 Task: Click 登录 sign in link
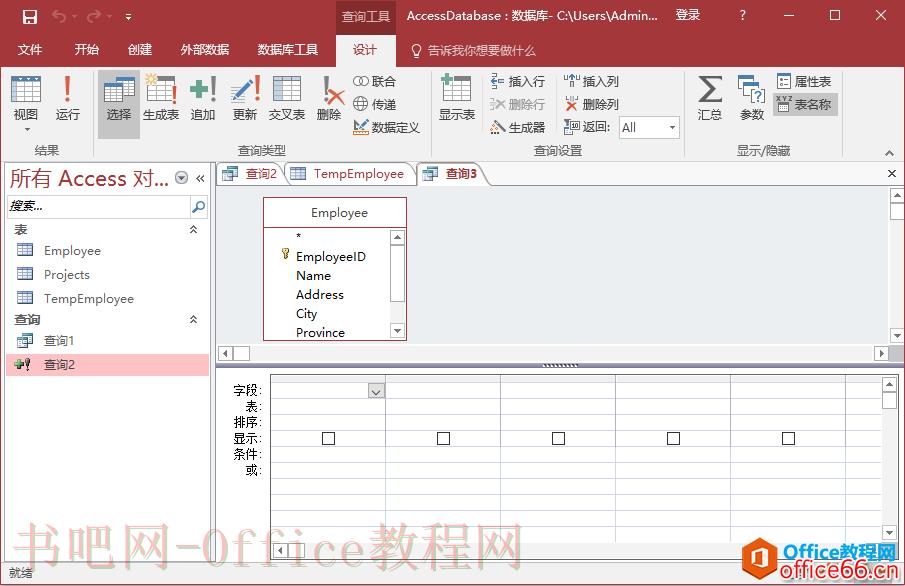[687, 16]
